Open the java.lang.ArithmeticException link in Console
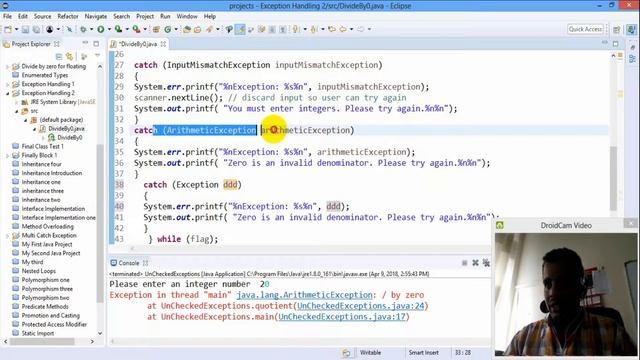The image size is (640, 360). pos(304,295)
